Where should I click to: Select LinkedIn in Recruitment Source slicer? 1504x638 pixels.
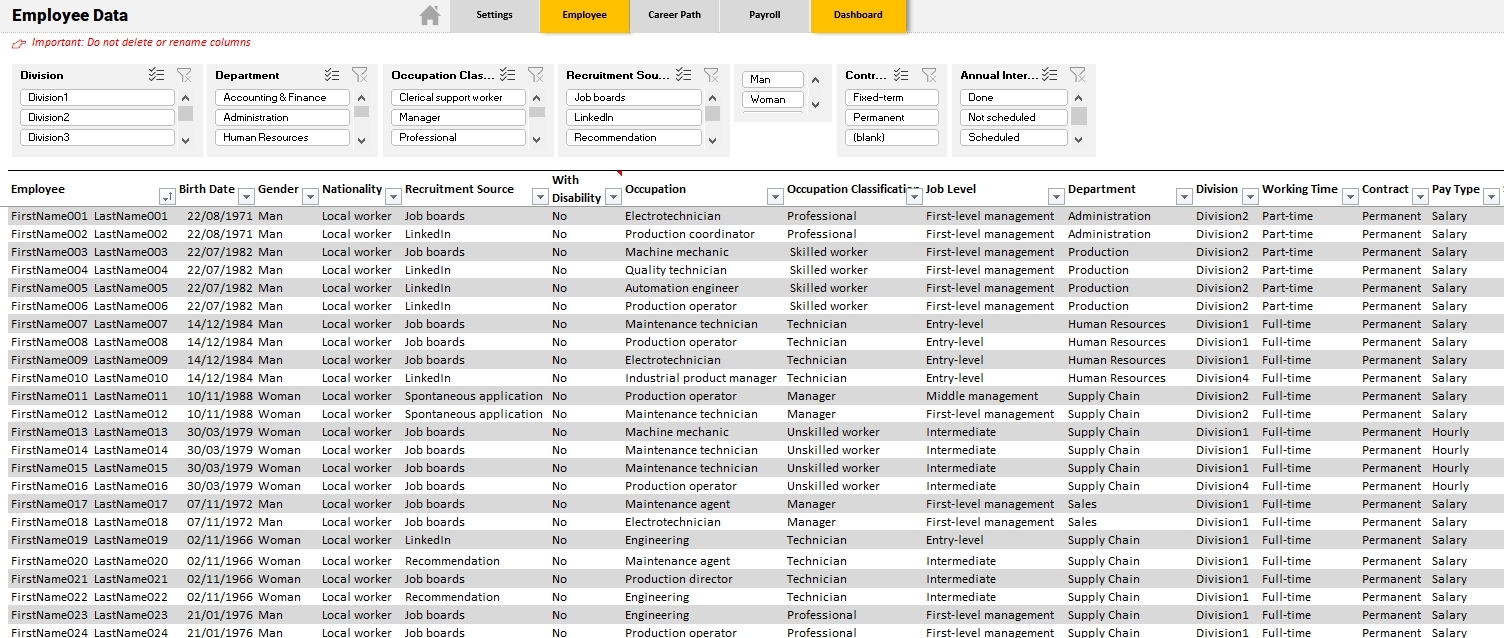(x=634, y=117)
